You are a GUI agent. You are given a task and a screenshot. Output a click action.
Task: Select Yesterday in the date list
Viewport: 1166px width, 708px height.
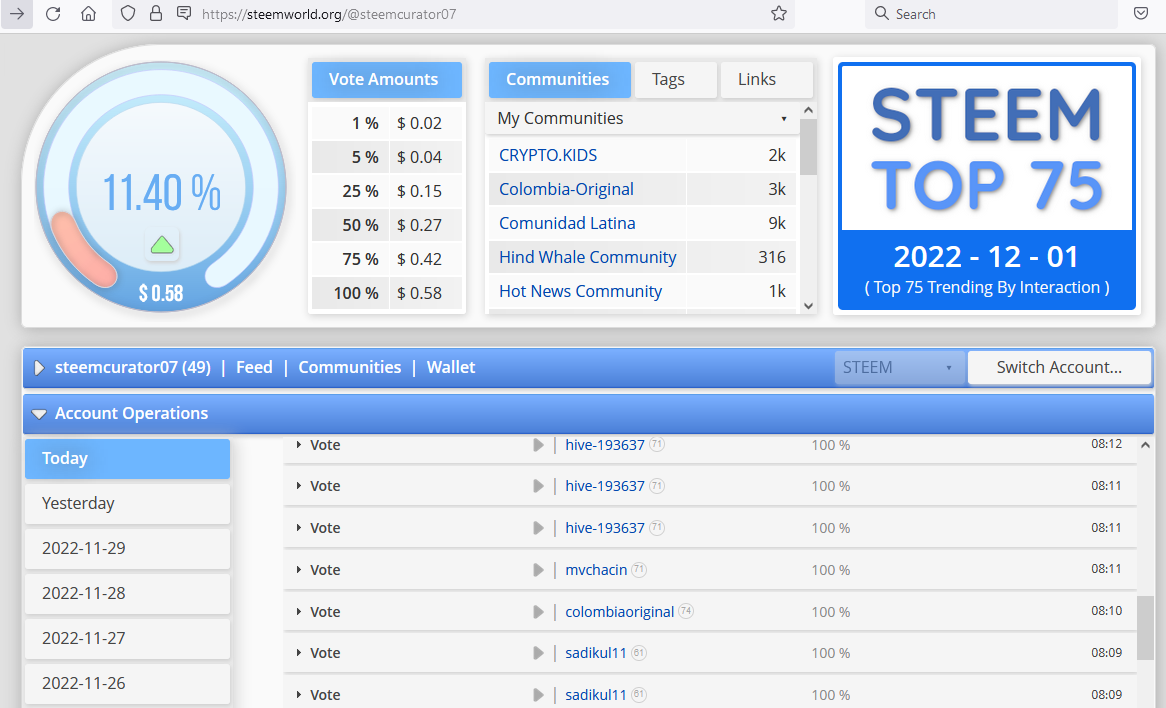coord(127,503)
